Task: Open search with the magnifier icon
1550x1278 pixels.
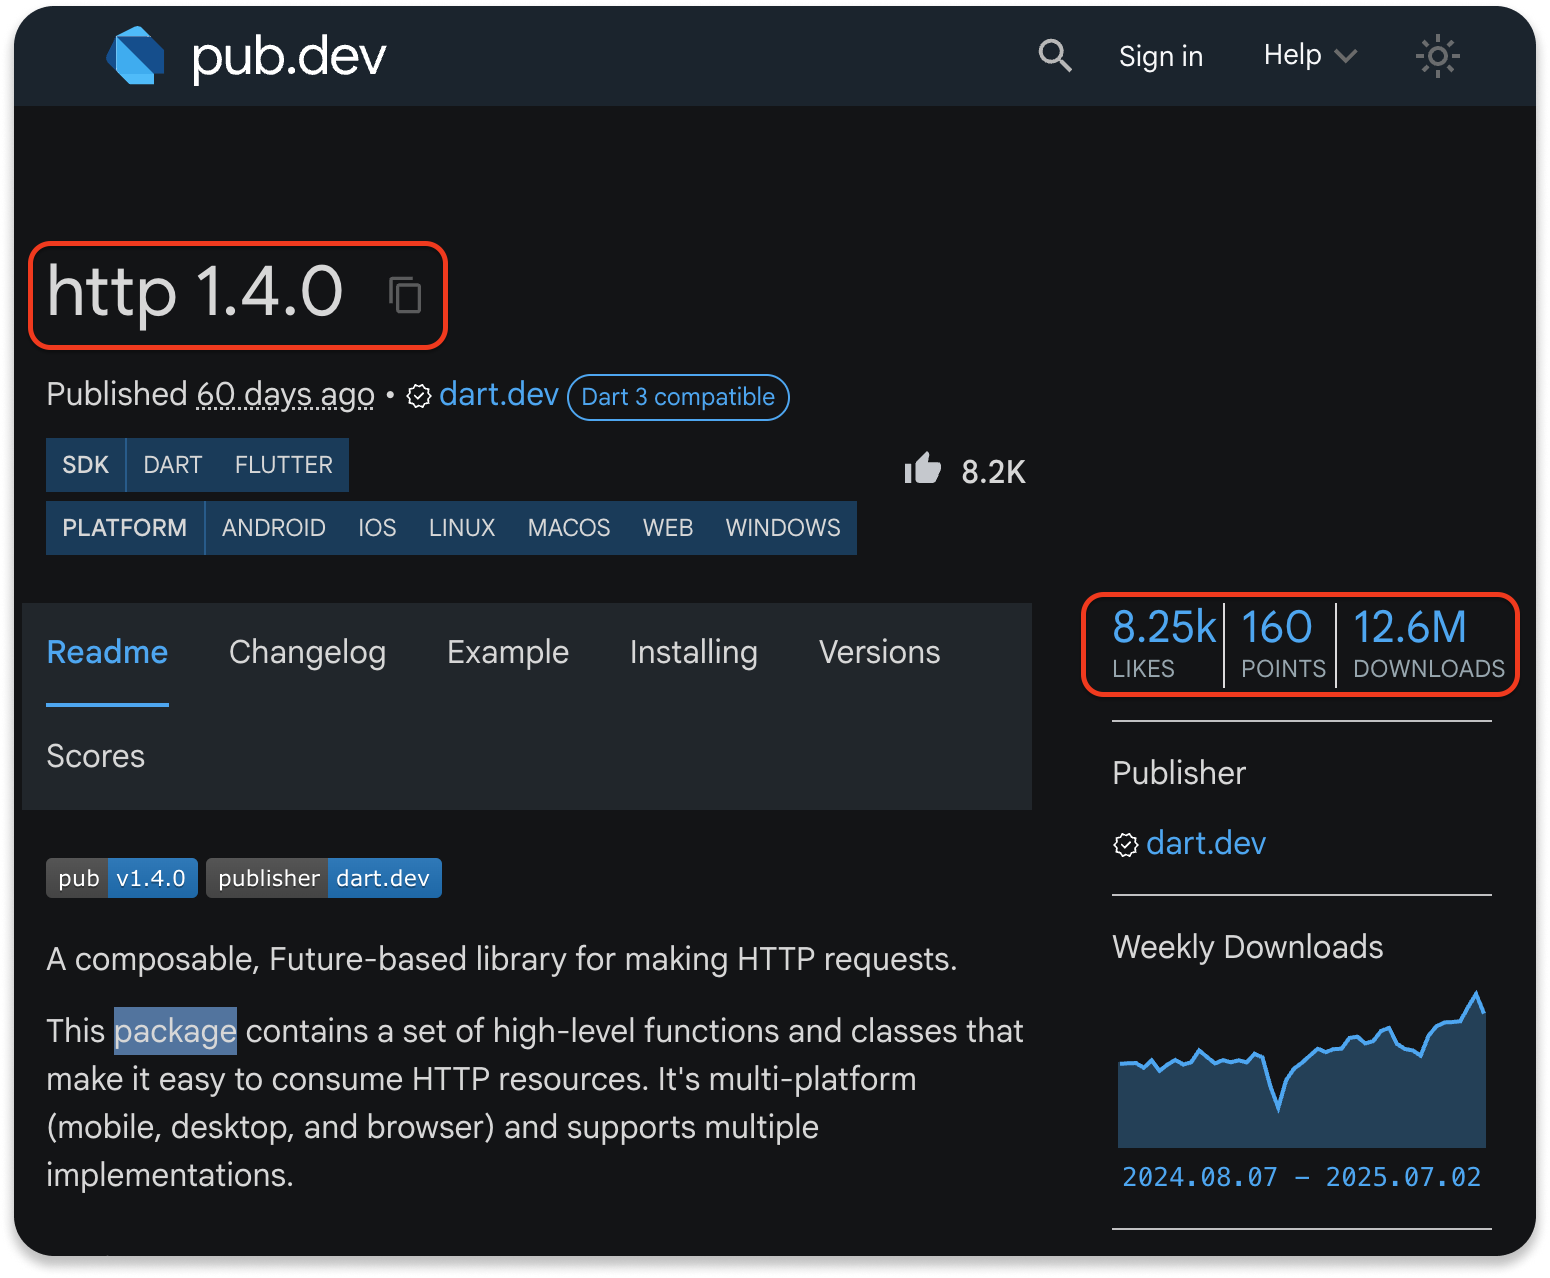Action: (1054, 56)
